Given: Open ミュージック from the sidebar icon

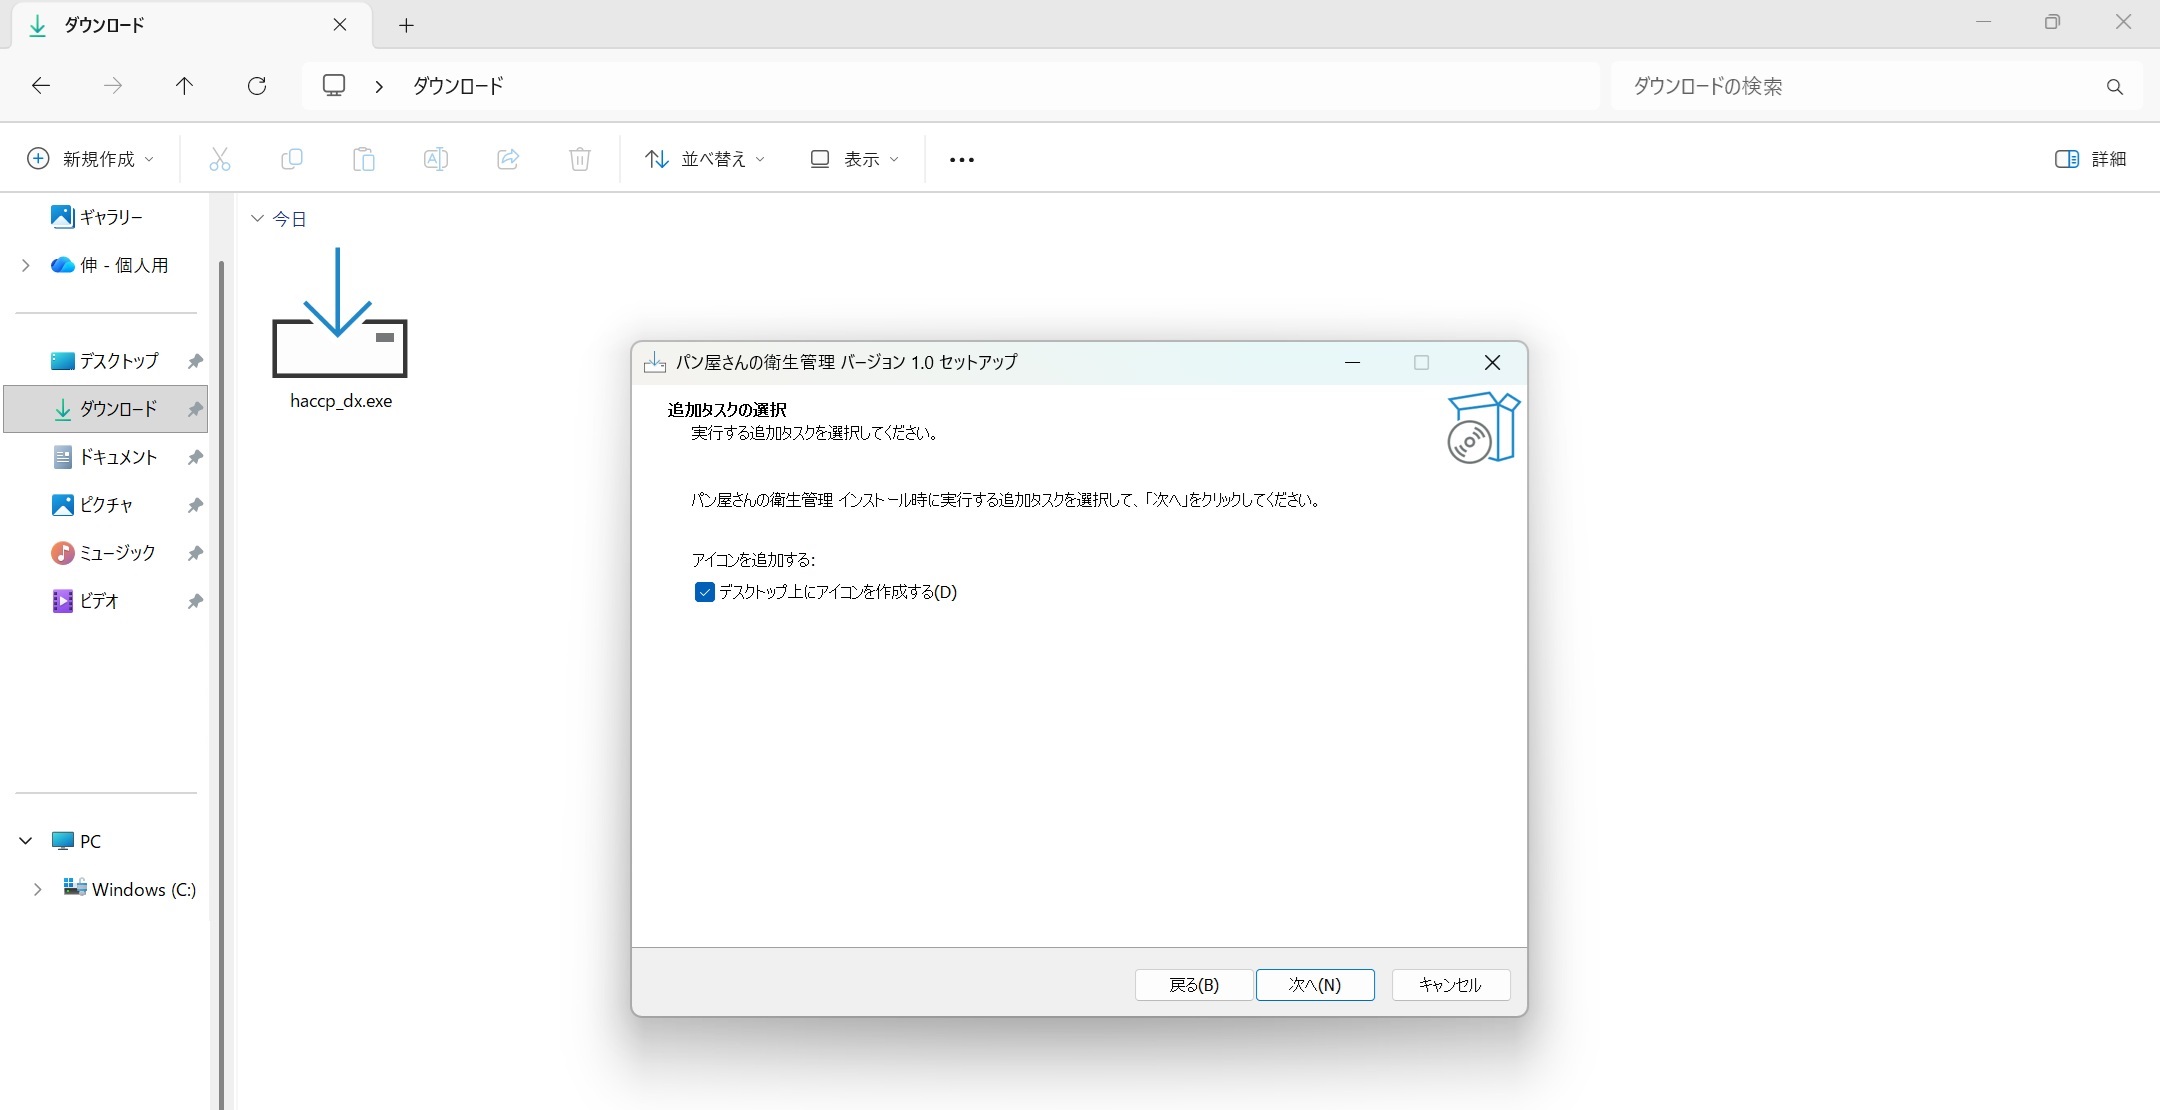Looking at the screenshot, I should tap(62, 552).
